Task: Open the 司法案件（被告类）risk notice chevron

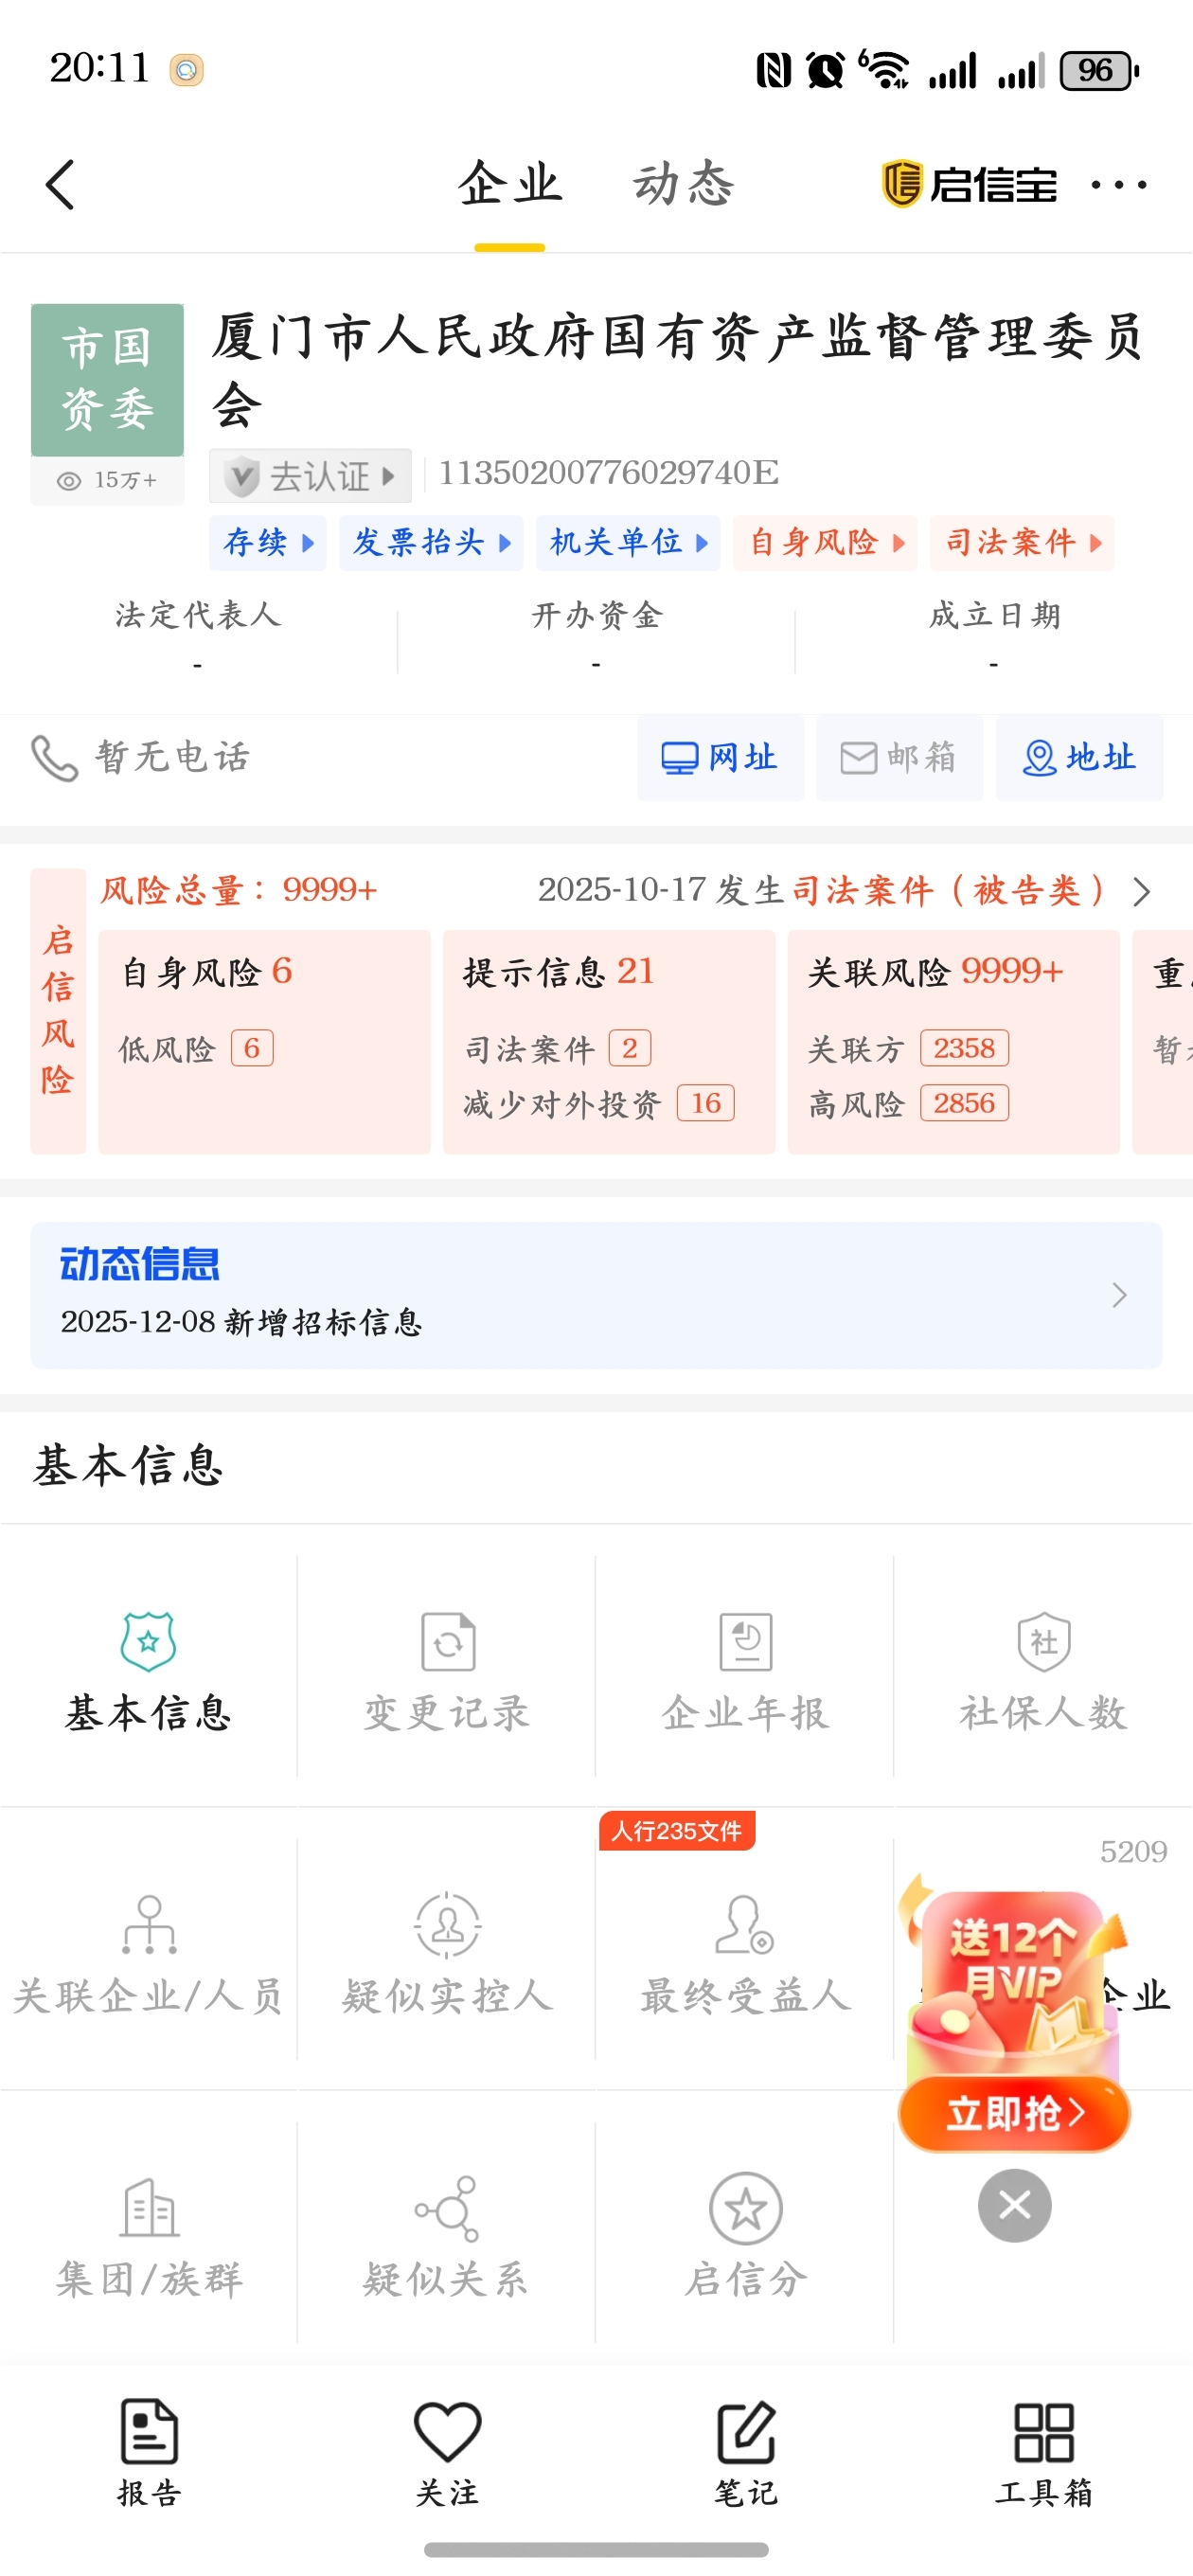Action: point(1141,891)
